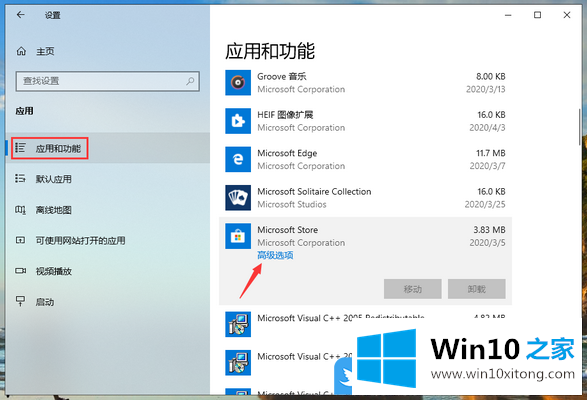This screenshot has width=587, height=400.
Task: Open the 主页 home icon
Action: pos(21,51)
